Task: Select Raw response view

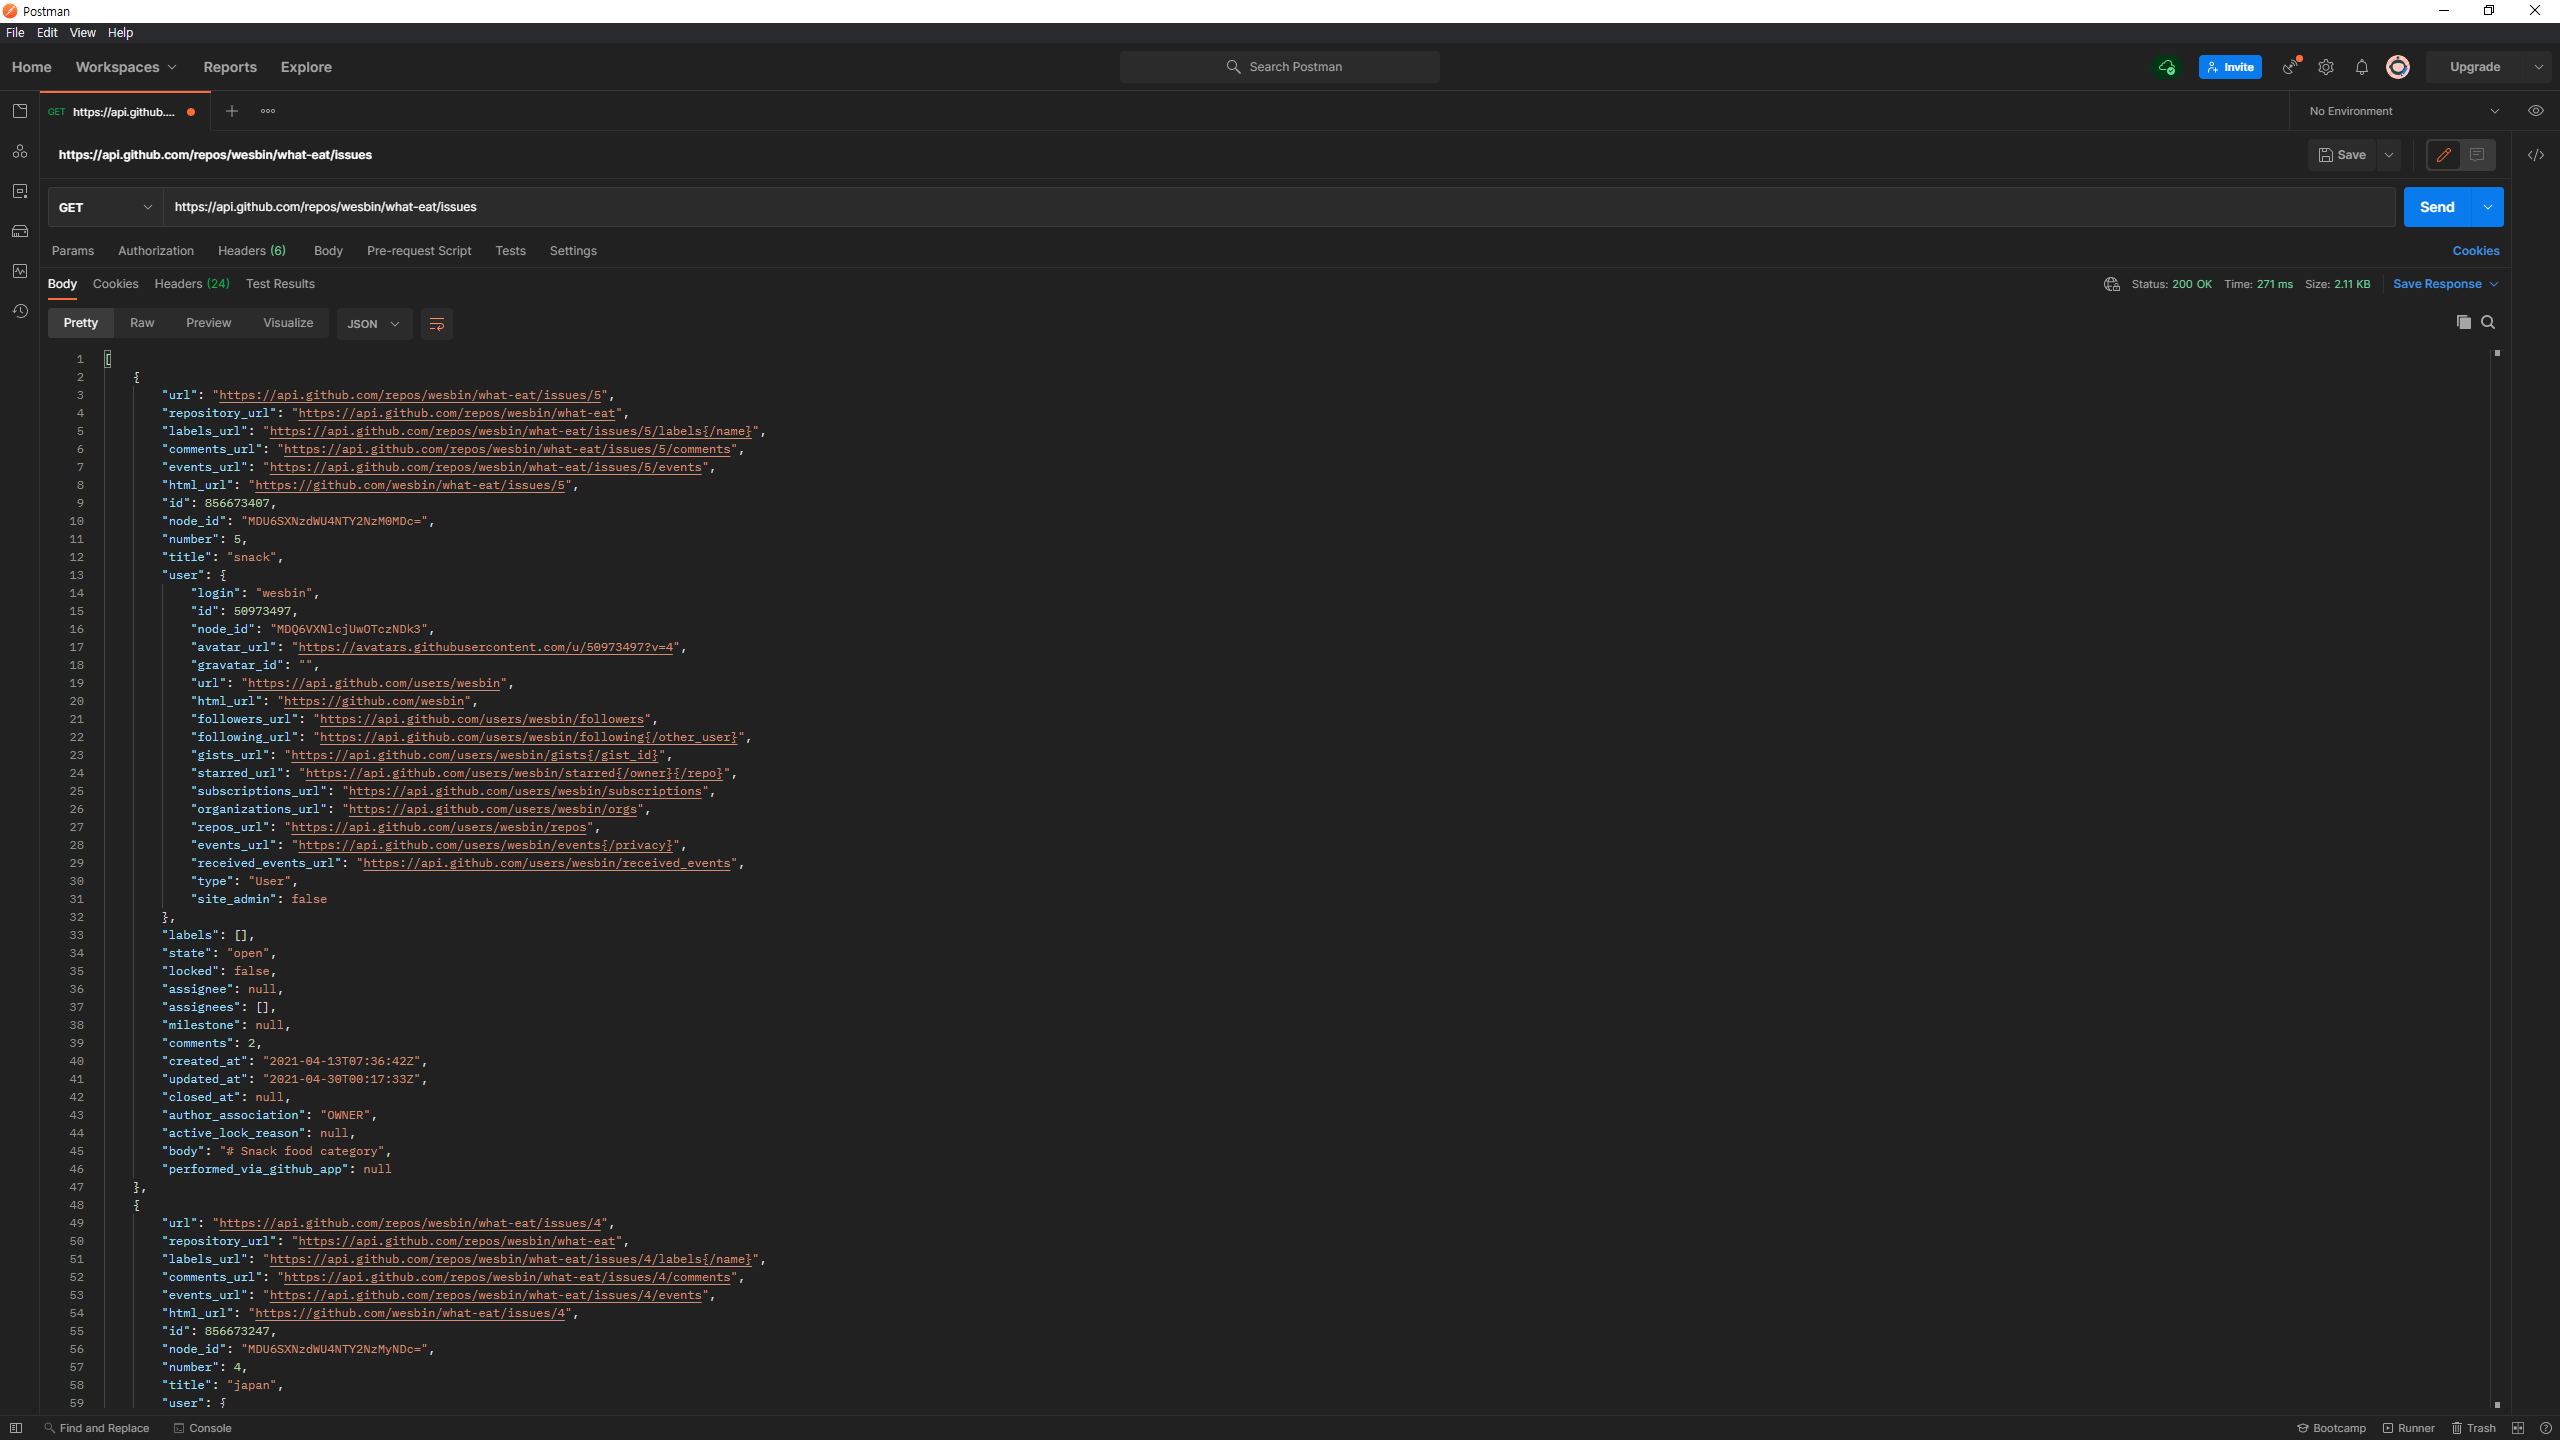Action: pos(142,323)
